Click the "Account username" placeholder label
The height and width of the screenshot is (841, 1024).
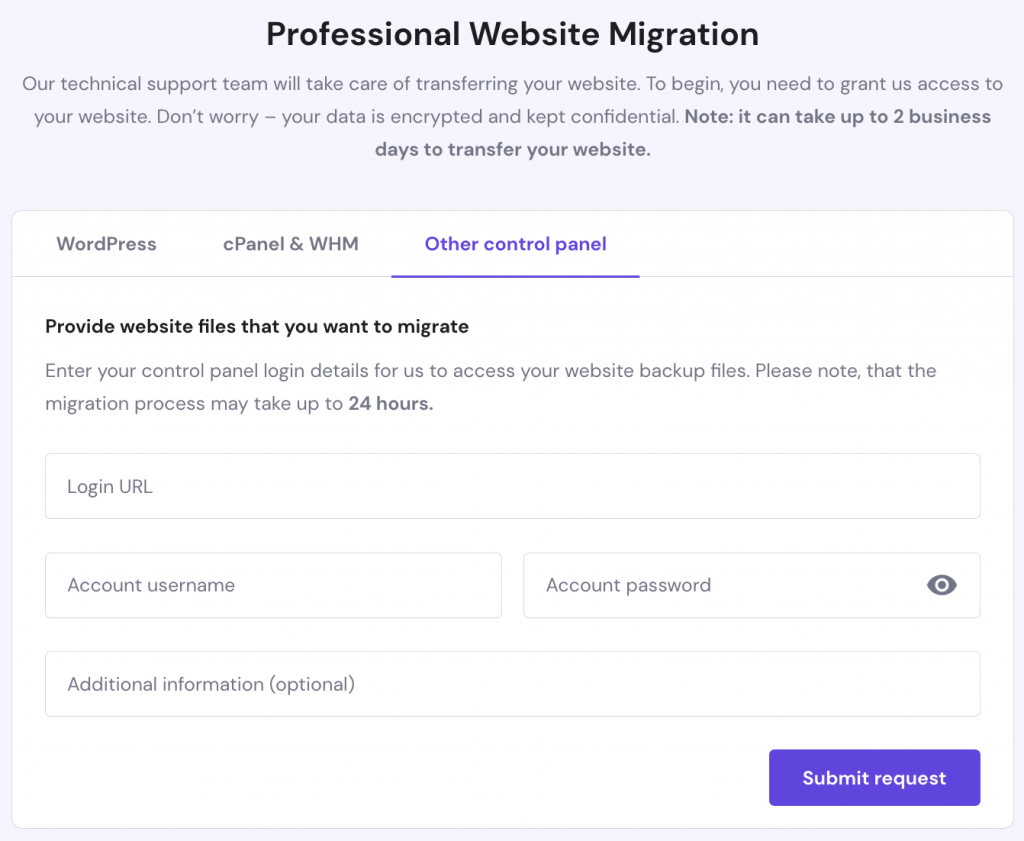[151, 586]
